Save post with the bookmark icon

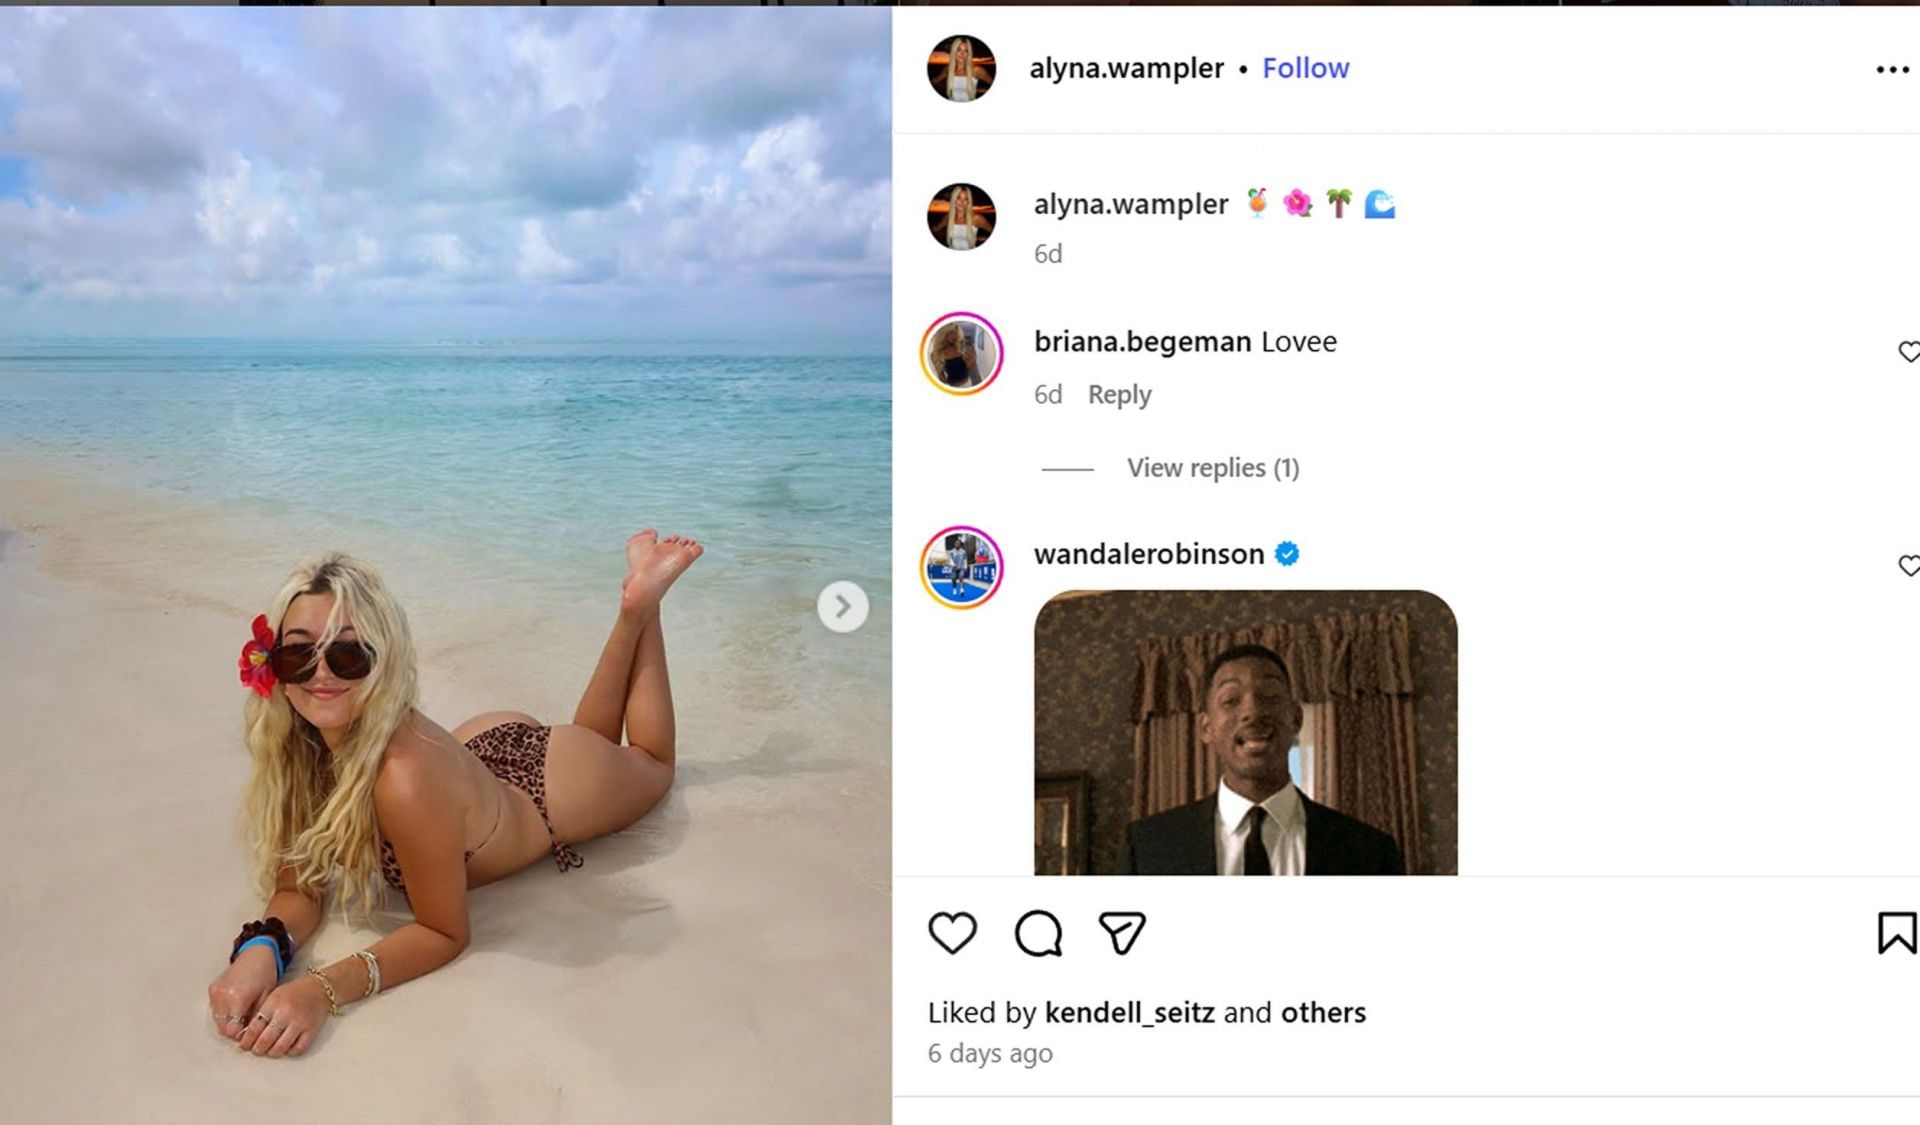click(x=1896, y=933)
